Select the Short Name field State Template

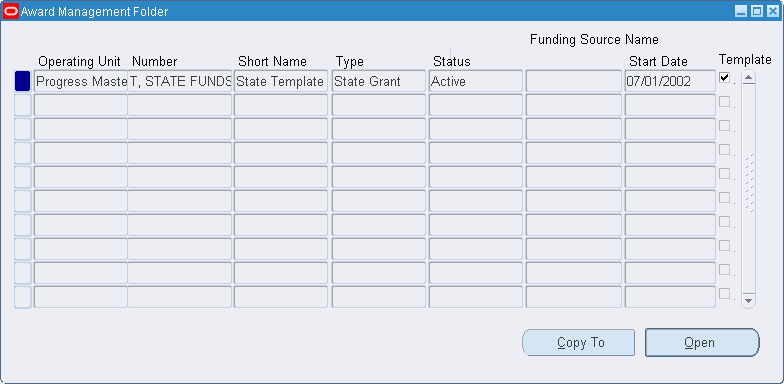(x=280, y=81)
